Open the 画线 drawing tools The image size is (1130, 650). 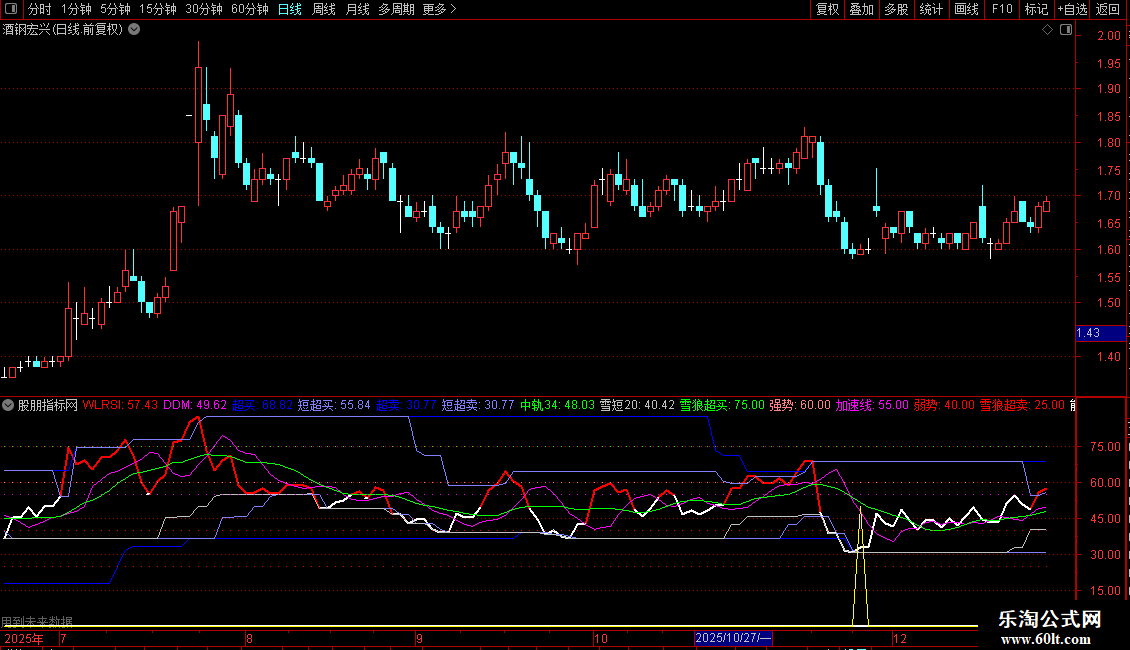point(966,10)
